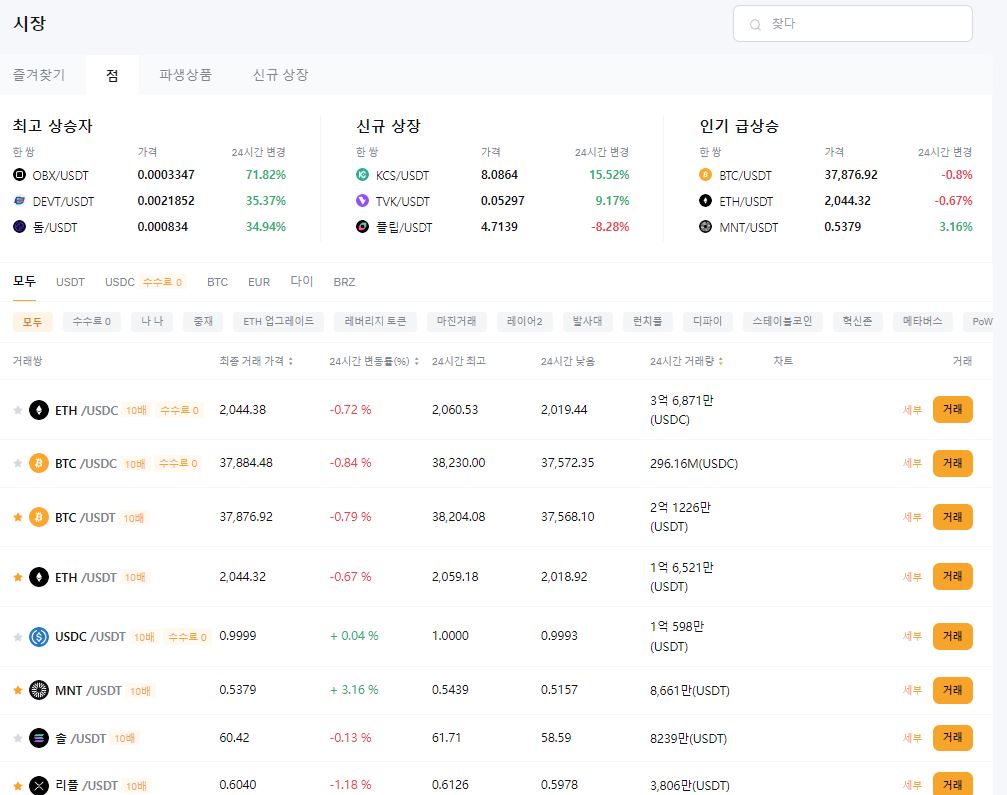The width and height of the screenshot is (1007, 795).
Task: Click the Solana icon in 솔/USDT row
Action: [39, 738]
